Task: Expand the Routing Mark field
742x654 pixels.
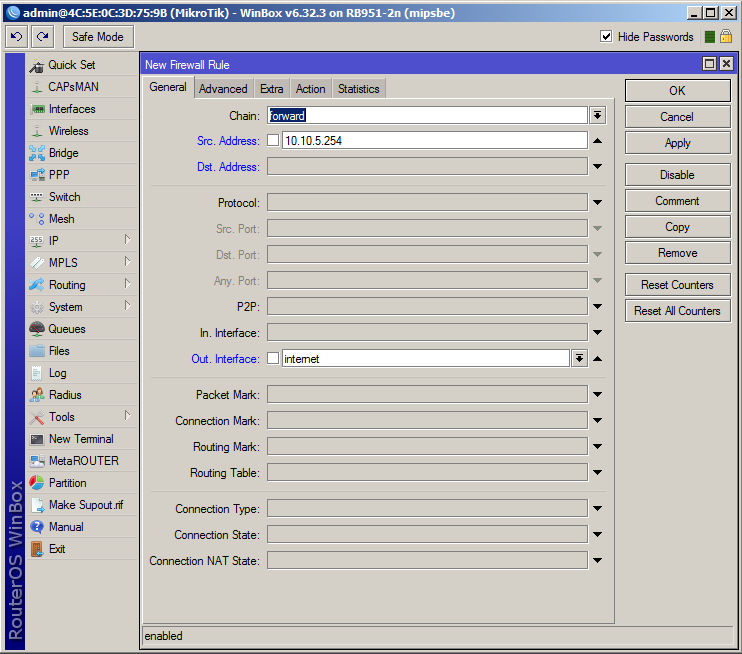Action: point(598,447)
